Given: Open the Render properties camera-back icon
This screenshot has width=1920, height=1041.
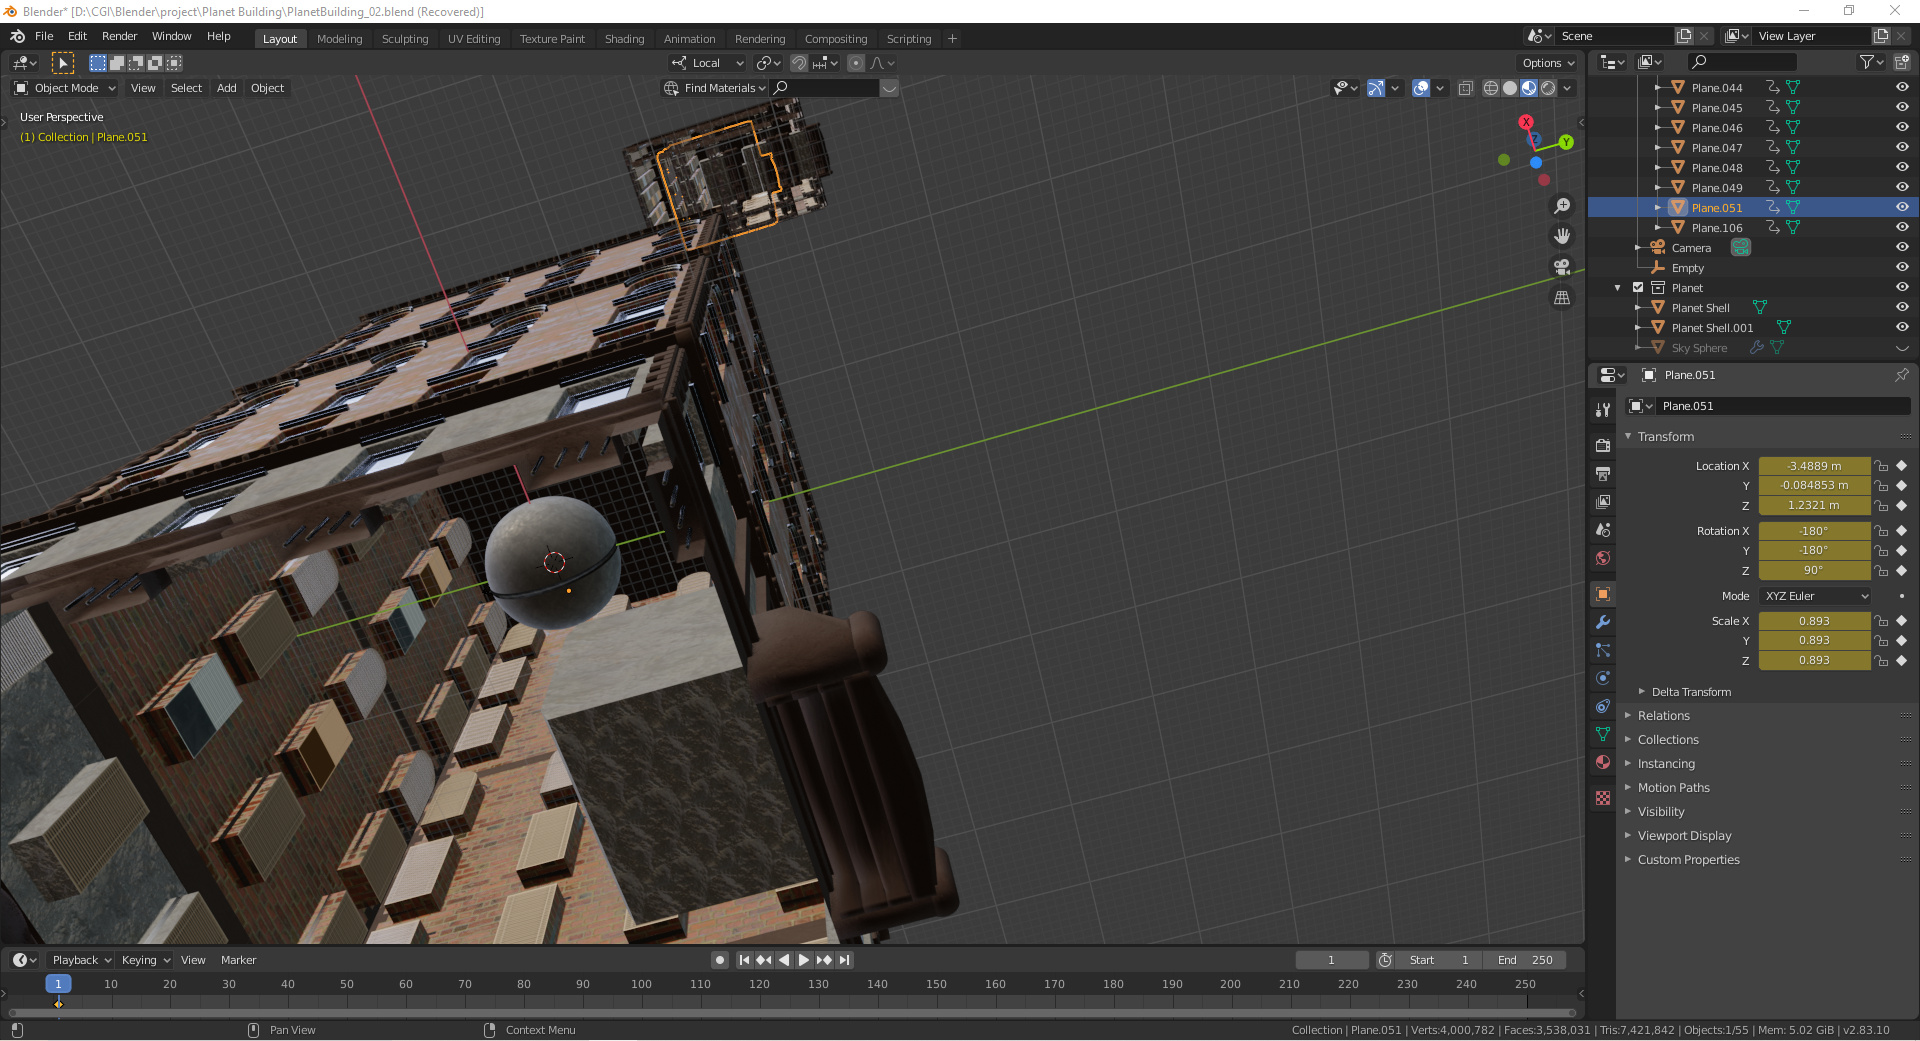Looking at the screenshot, I should pos(1603,446).
